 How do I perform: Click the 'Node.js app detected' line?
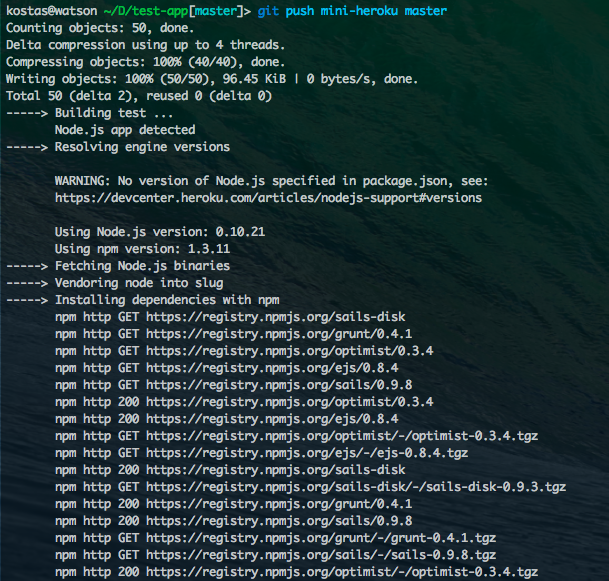[x=125, y=130]
